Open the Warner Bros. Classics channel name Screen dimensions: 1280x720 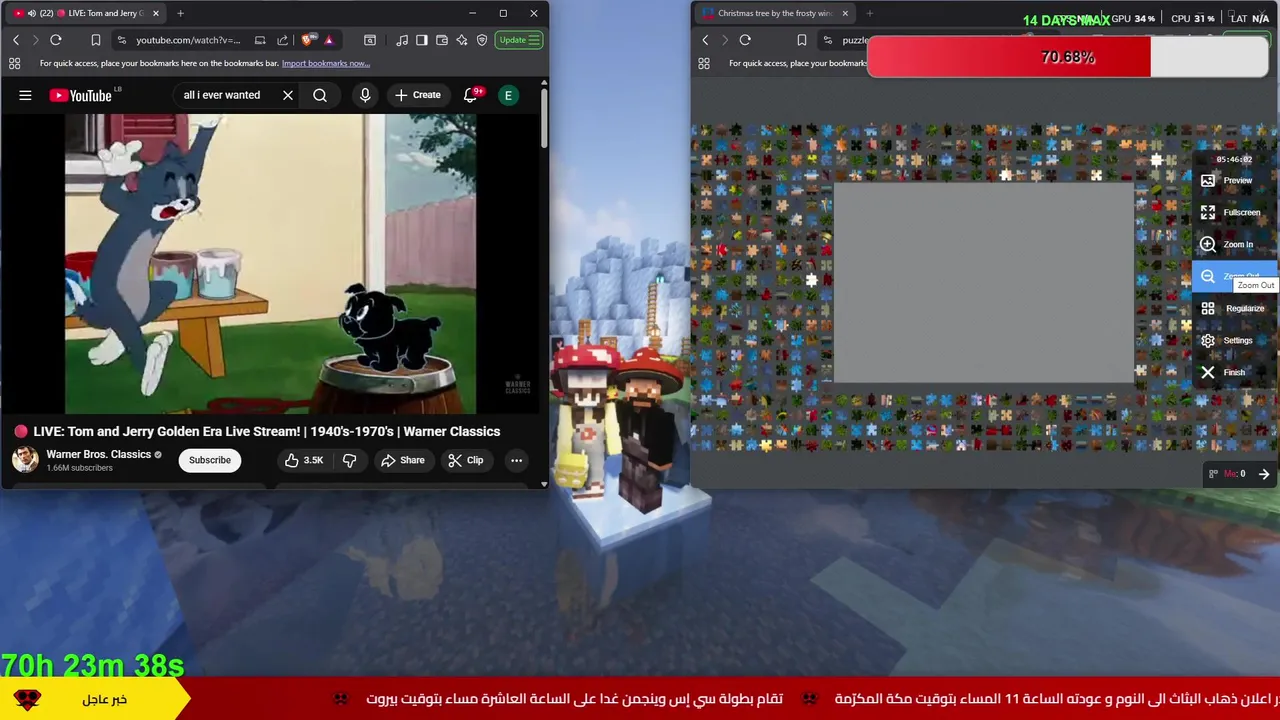click(x=98, y=454)
